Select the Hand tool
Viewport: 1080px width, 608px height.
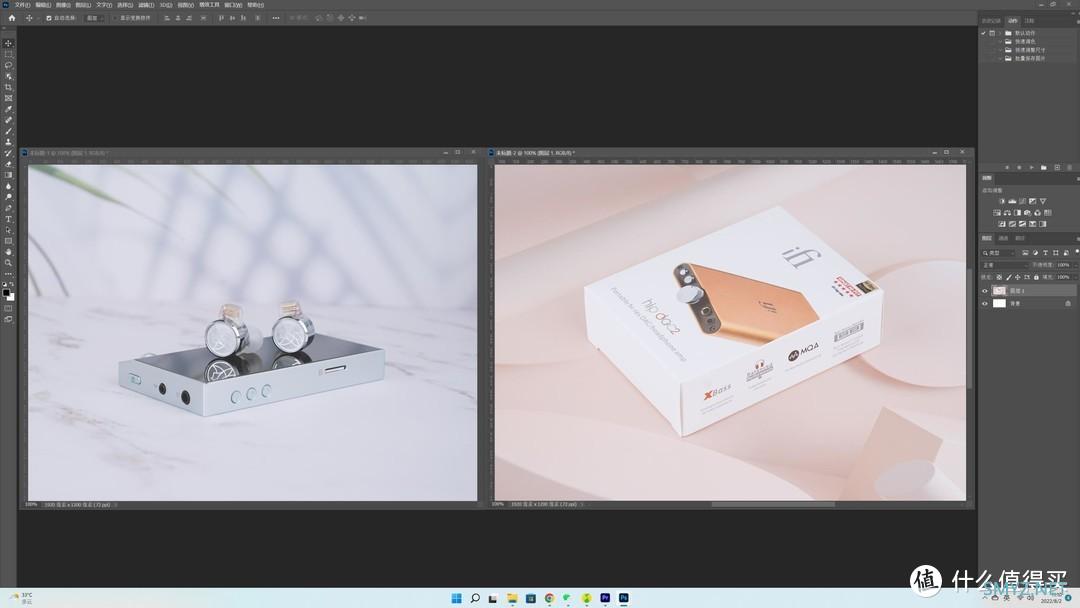click(8, 252)
